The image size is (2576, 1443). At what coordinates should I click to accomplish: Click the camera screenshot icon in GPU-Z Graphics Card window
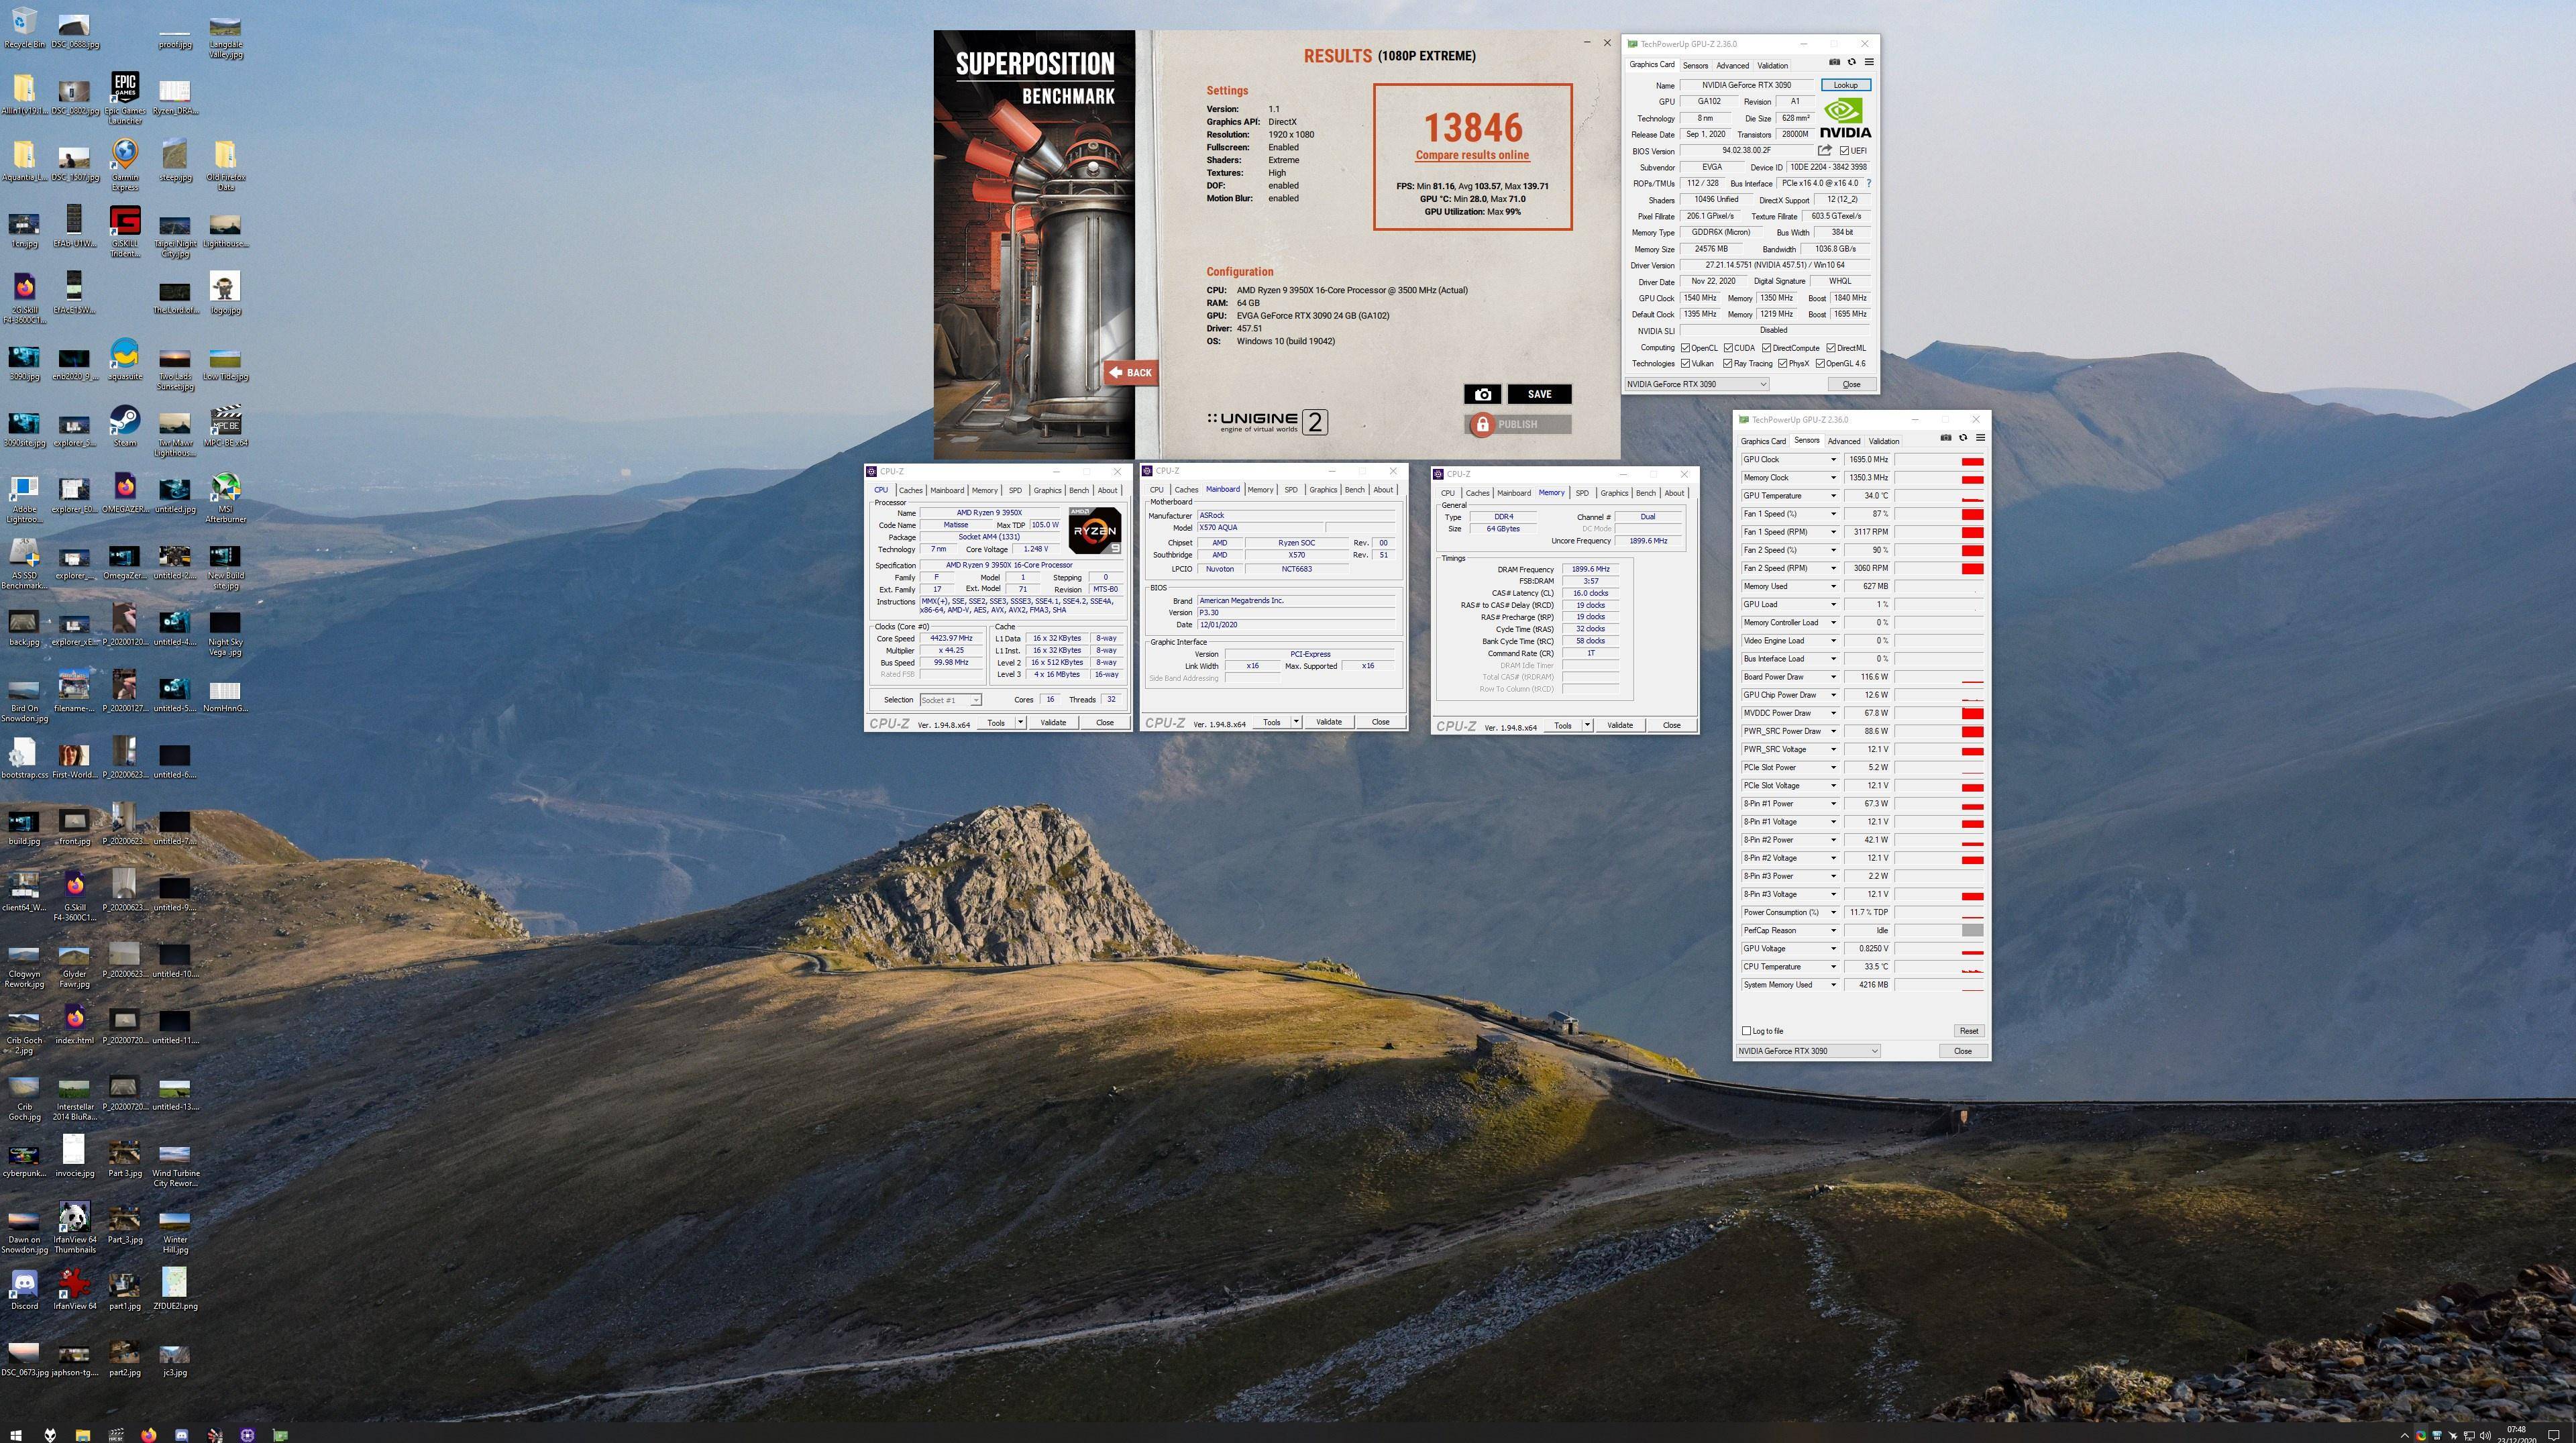(x=1834, y=62)
